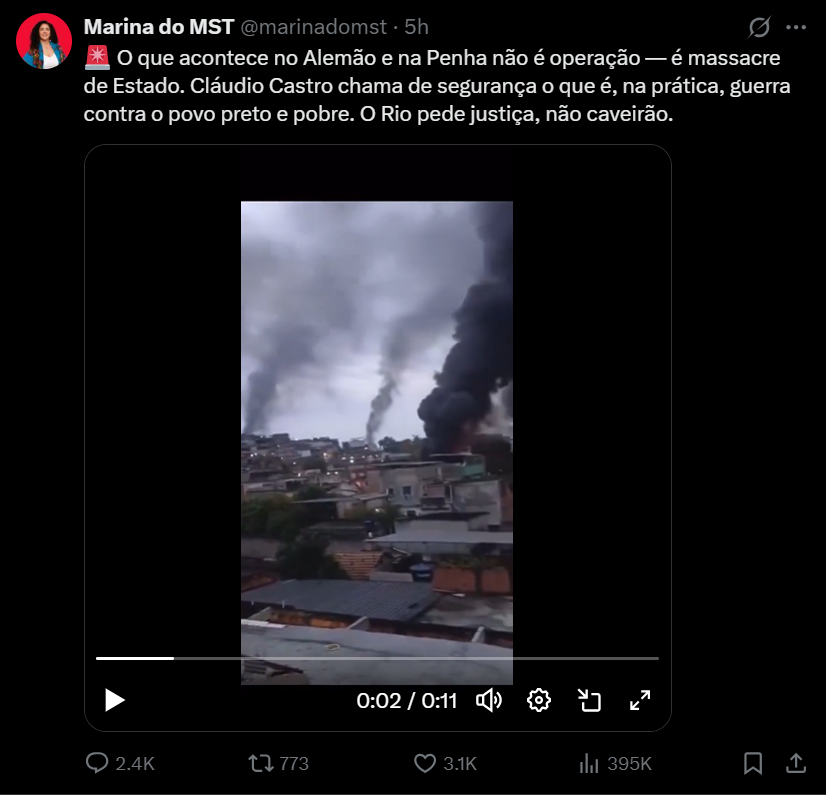
Task: Click the tweet text about Alemão e Penha
Action: click(x=437, y=86)
